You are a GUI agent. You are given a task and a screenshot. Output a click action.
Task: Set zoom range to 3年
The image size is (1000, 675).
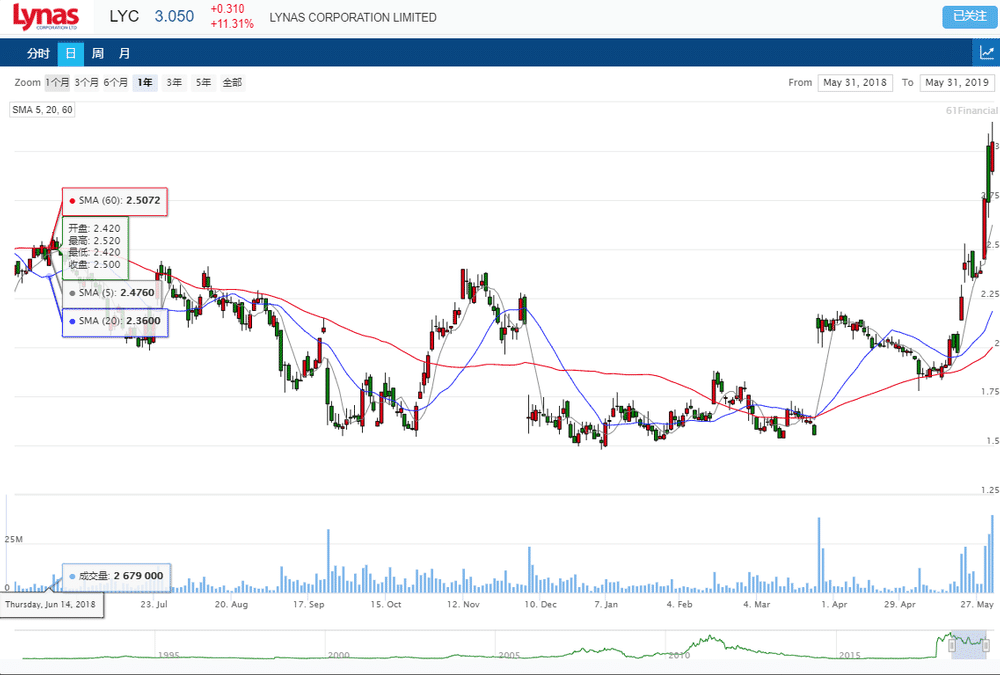pos(174,82)
